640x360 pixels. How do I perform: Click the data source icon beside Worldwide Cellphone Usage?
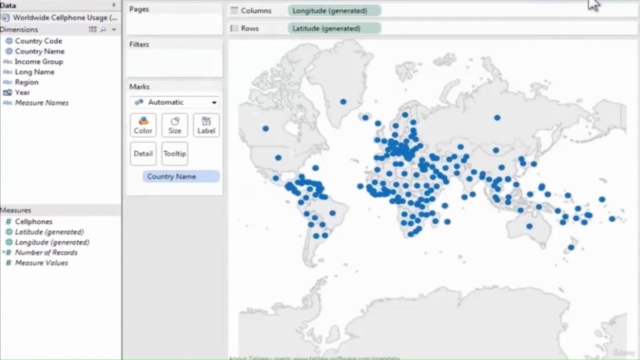point(5,18)
